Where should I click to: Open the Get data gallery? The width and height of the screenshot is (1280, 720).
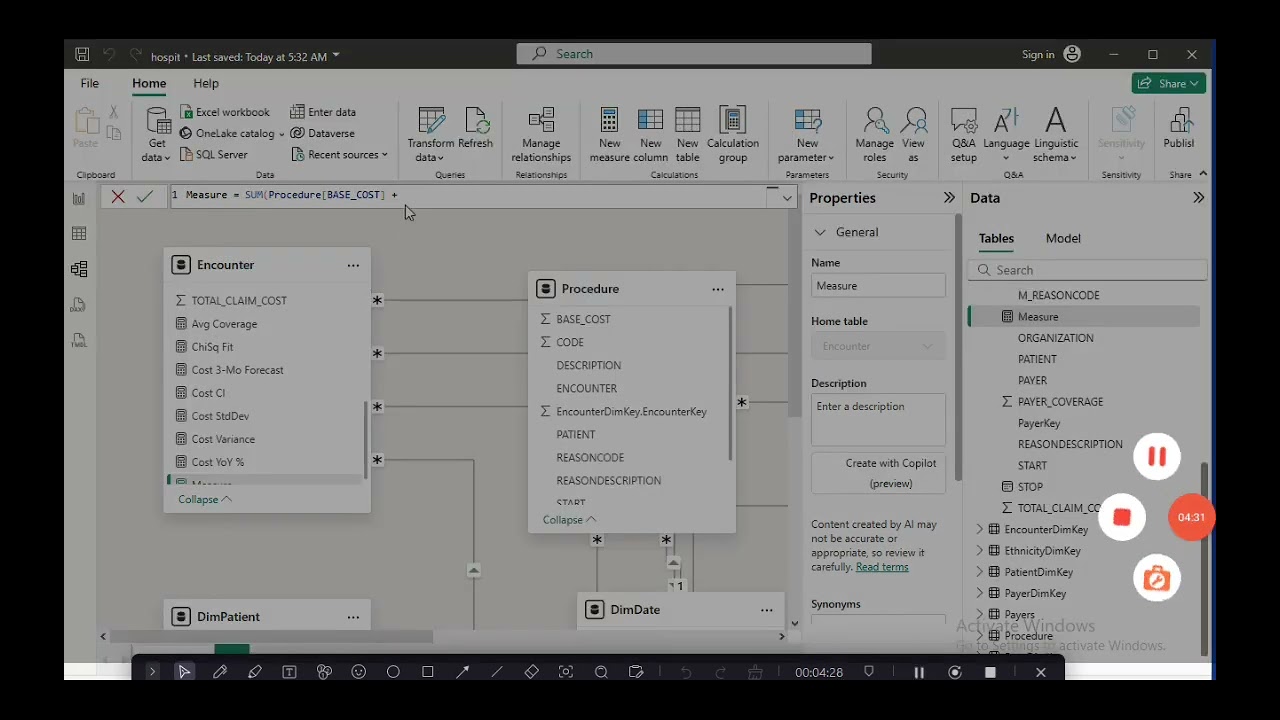(x=157, y=134)
